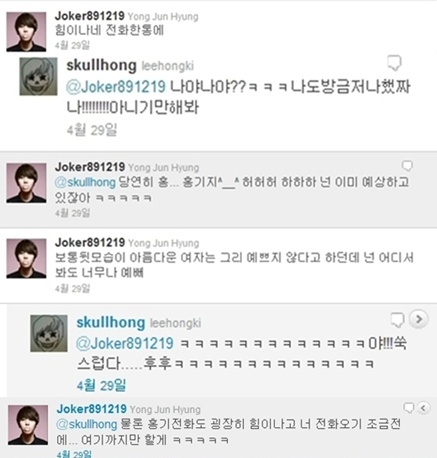Click @Joker891219 mention in second skullhong reply
This screenshot has height=458, width=437.
coord(125,344)
